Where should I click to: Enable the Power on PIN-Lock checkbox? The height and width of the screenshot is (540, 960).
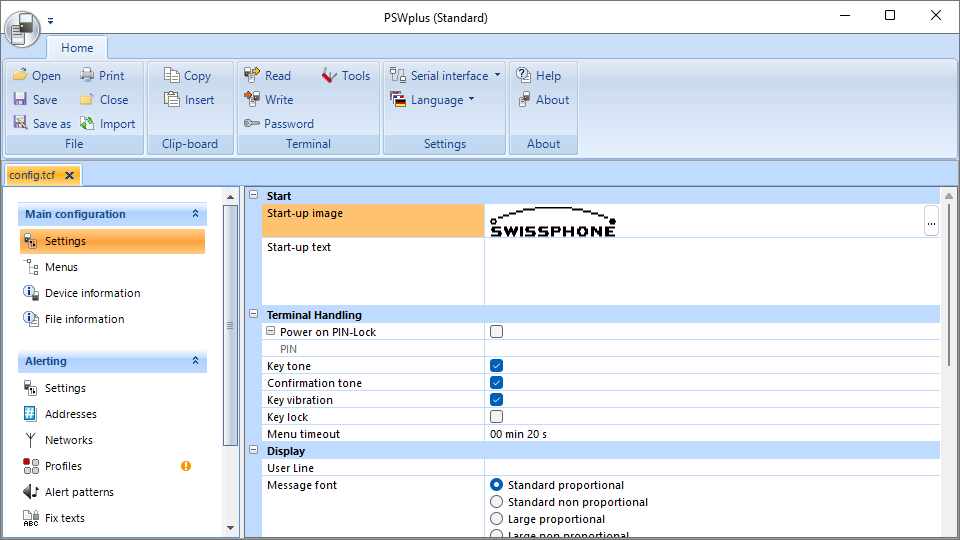496,332
